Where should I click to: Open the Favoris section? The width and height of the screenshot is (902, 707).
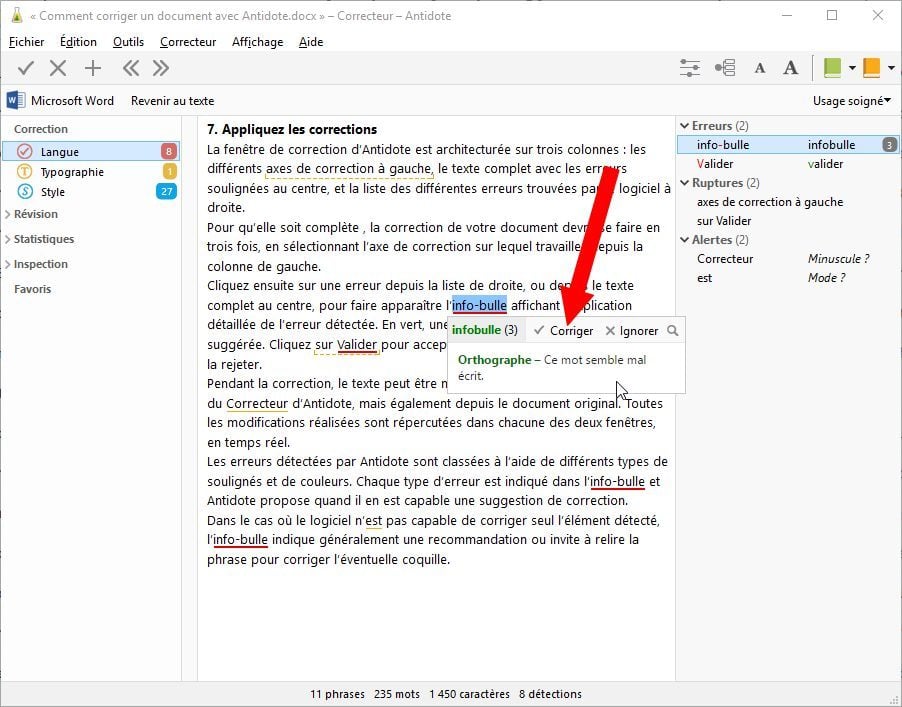coord(32,289)
